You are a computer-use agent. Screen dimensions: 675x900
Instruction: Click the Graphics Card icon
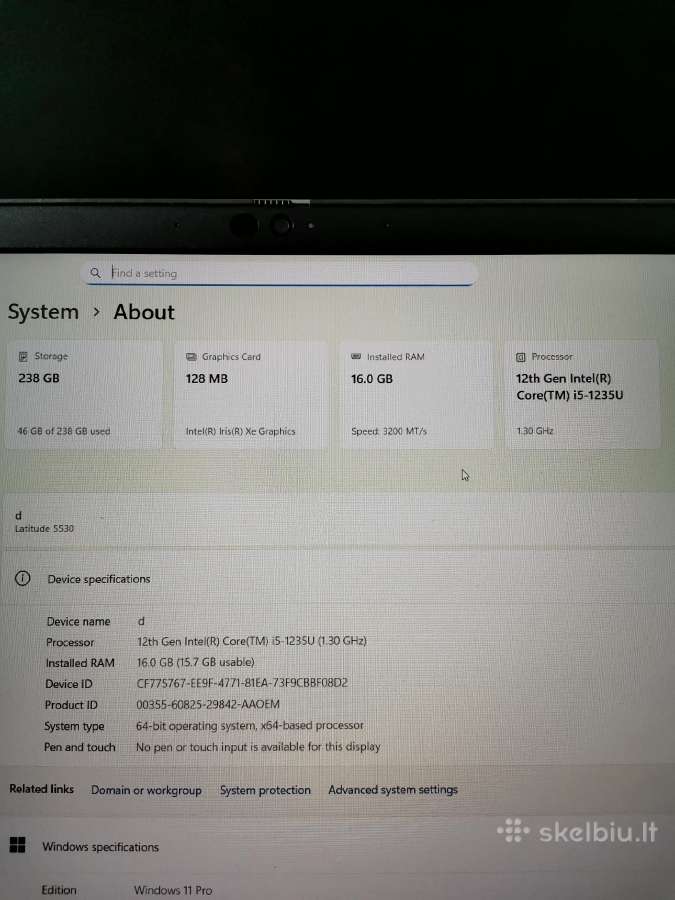coord(191,357)
